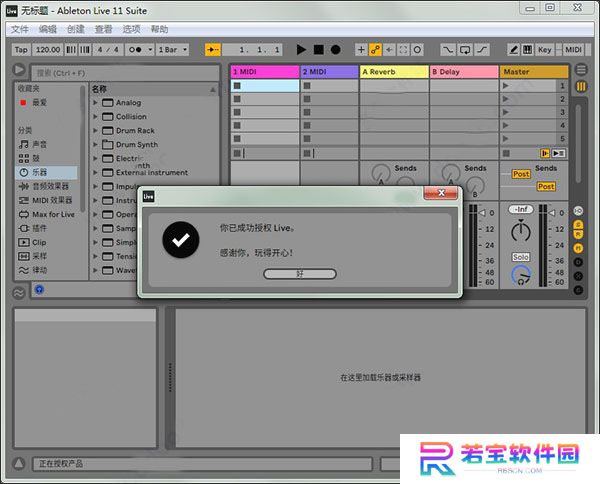Image resolution: width=600 pixels, height=484 pixels.
Task: Open the 查看 menu
Action: (x=103, y=29)
